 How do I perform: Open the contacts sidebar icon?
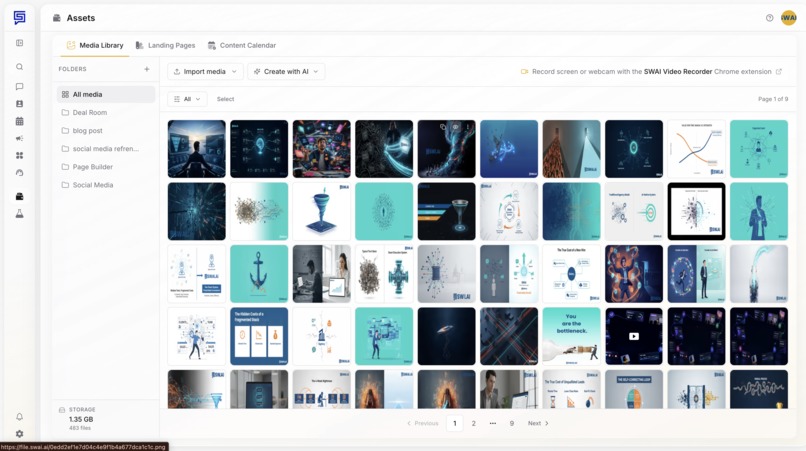click(20, 104)
